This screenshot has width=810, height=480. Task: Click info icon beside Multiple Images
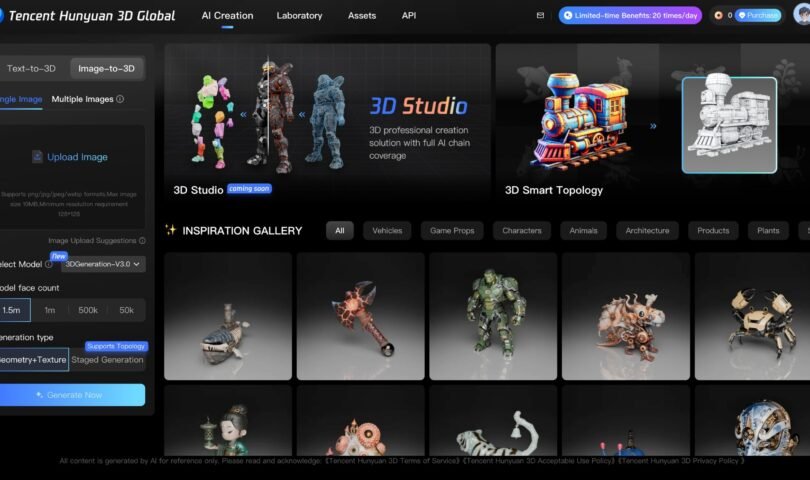(x=120, y=99)
